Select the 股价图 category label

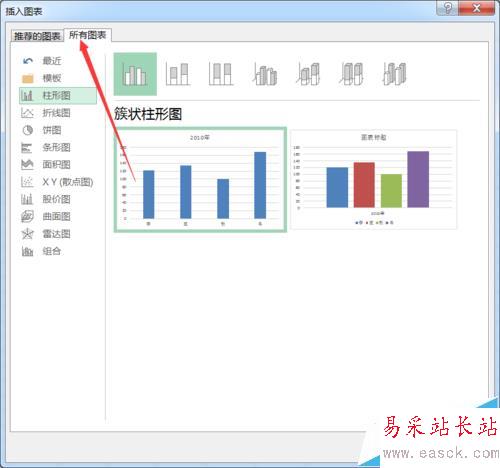click(57, 199)
